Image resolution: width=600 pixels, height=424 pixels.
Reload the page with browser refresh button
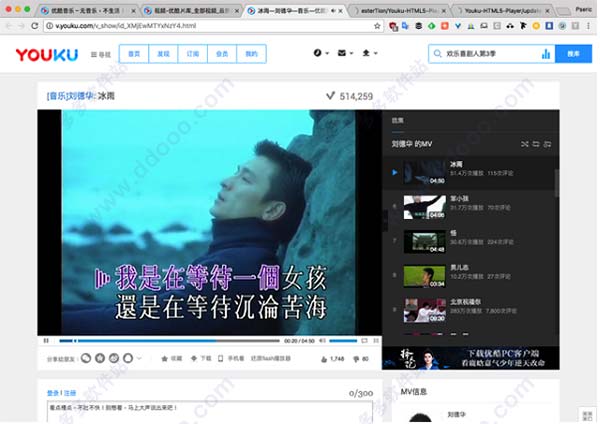tap(34, 26)
